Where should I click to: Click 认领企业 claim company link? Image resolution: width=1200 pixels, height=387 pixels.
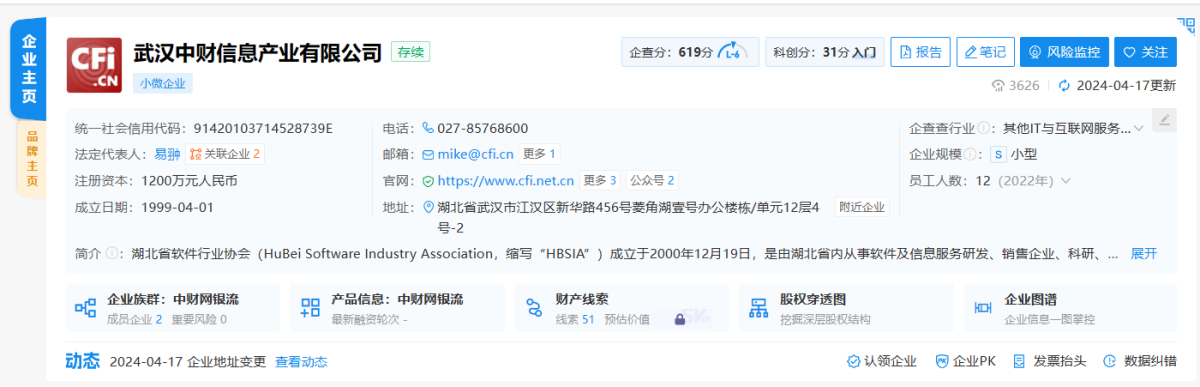coord(882,361)
